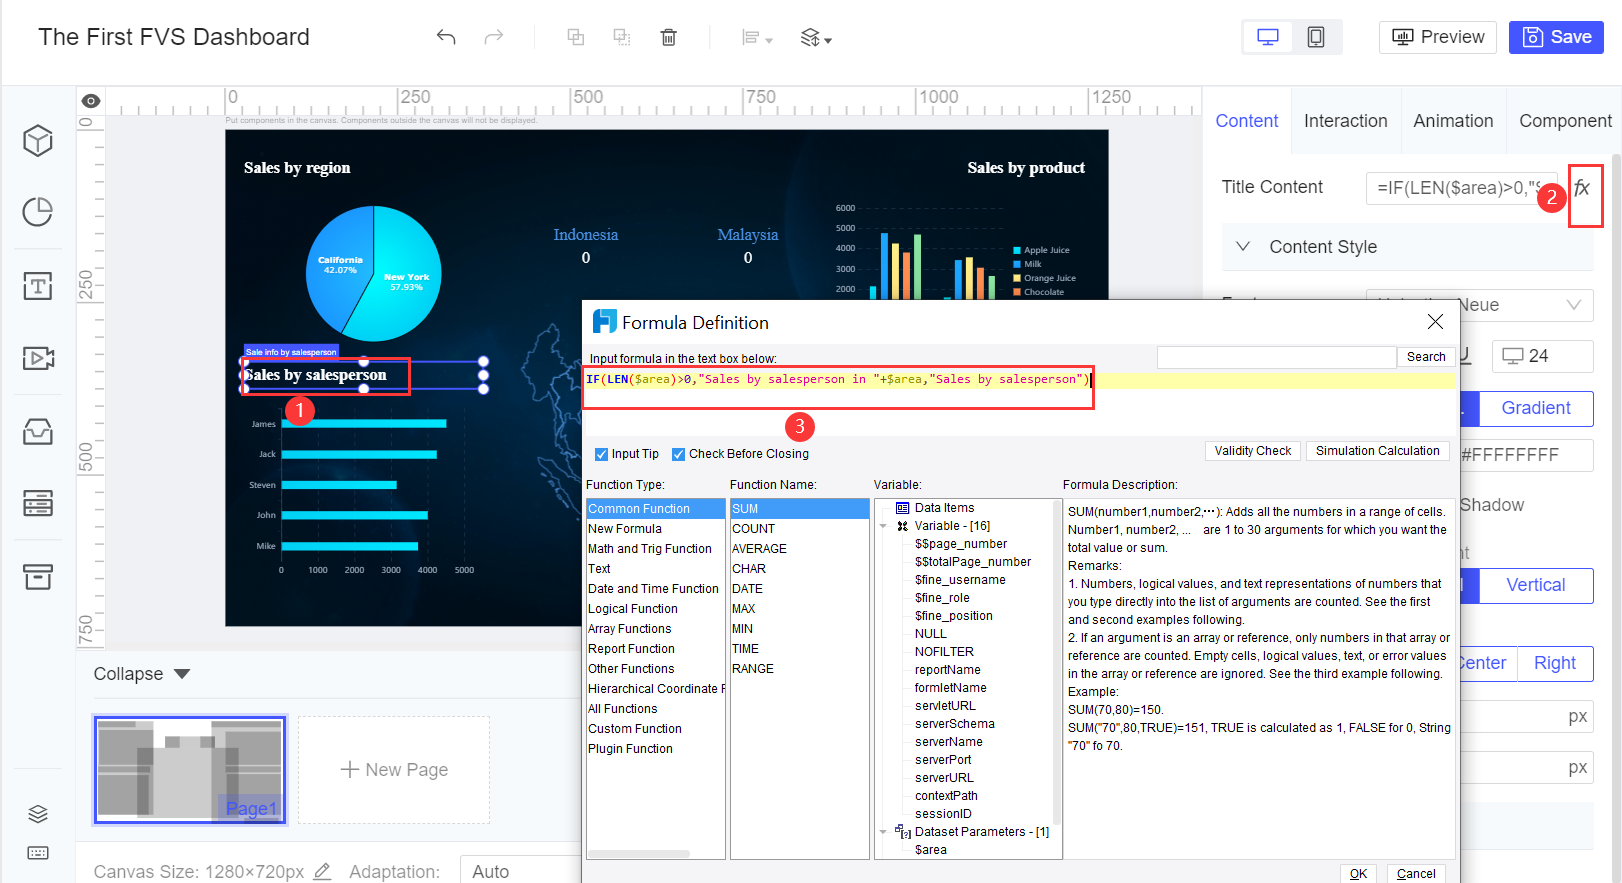Toggle the eye visibility icon

coord(91,101)
